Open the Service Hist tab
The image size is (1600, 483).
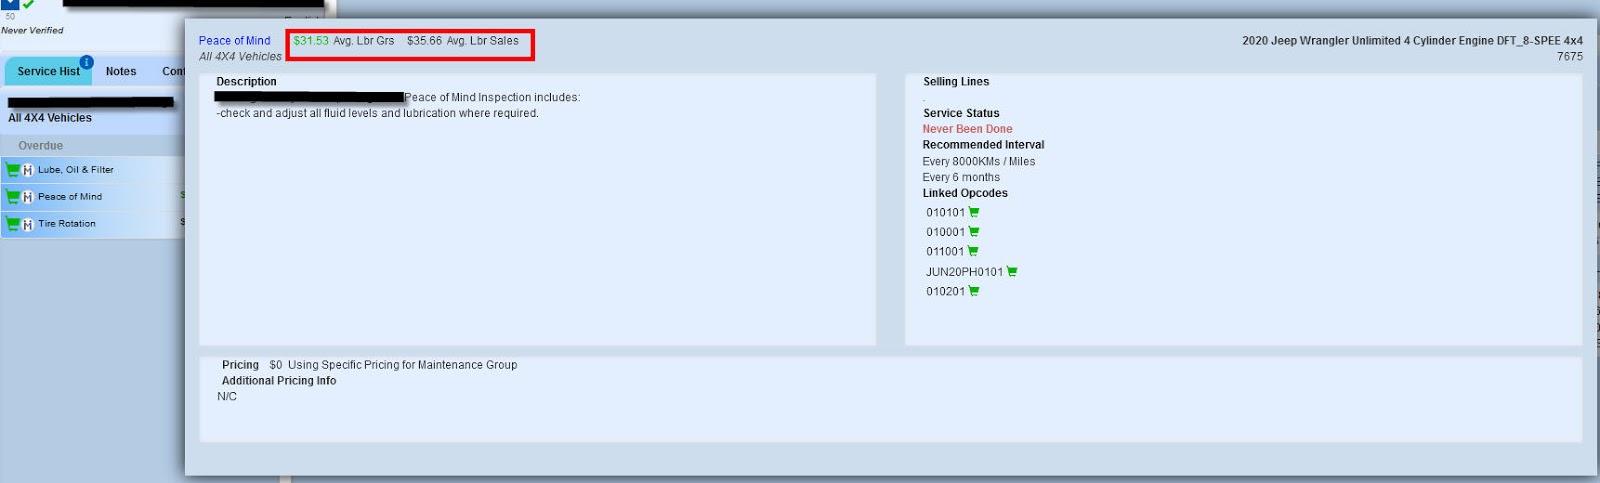coord(47,72)
